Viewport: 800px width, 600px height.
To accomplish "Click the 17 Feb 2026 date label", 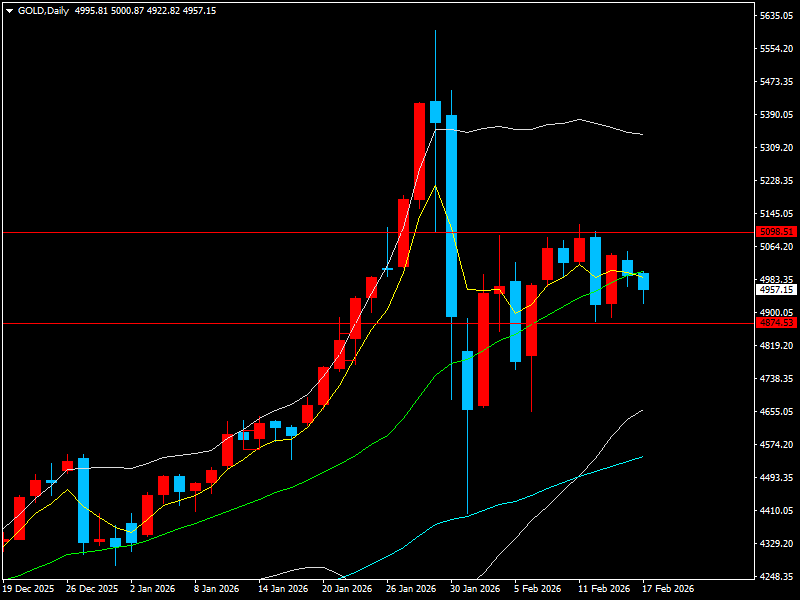I will [668, 589].
